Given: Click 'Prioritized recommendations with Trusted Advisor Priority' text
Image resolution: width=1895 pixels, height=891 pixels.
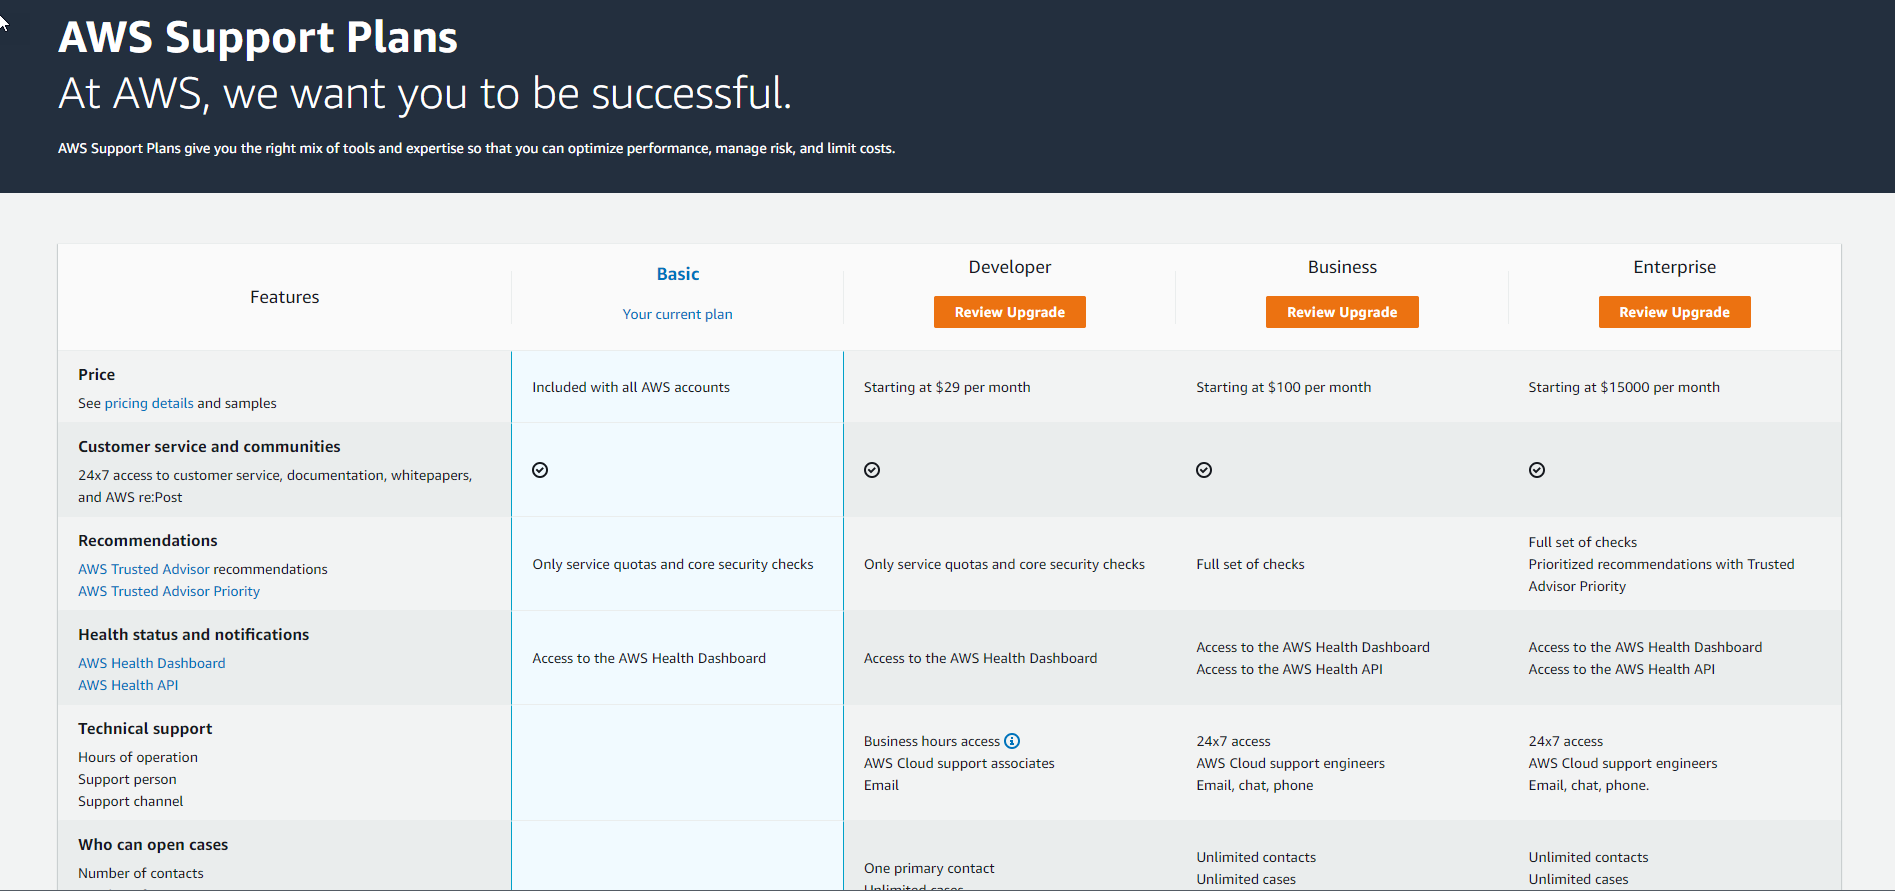Looking at the screenshot, I should 1661,575.
